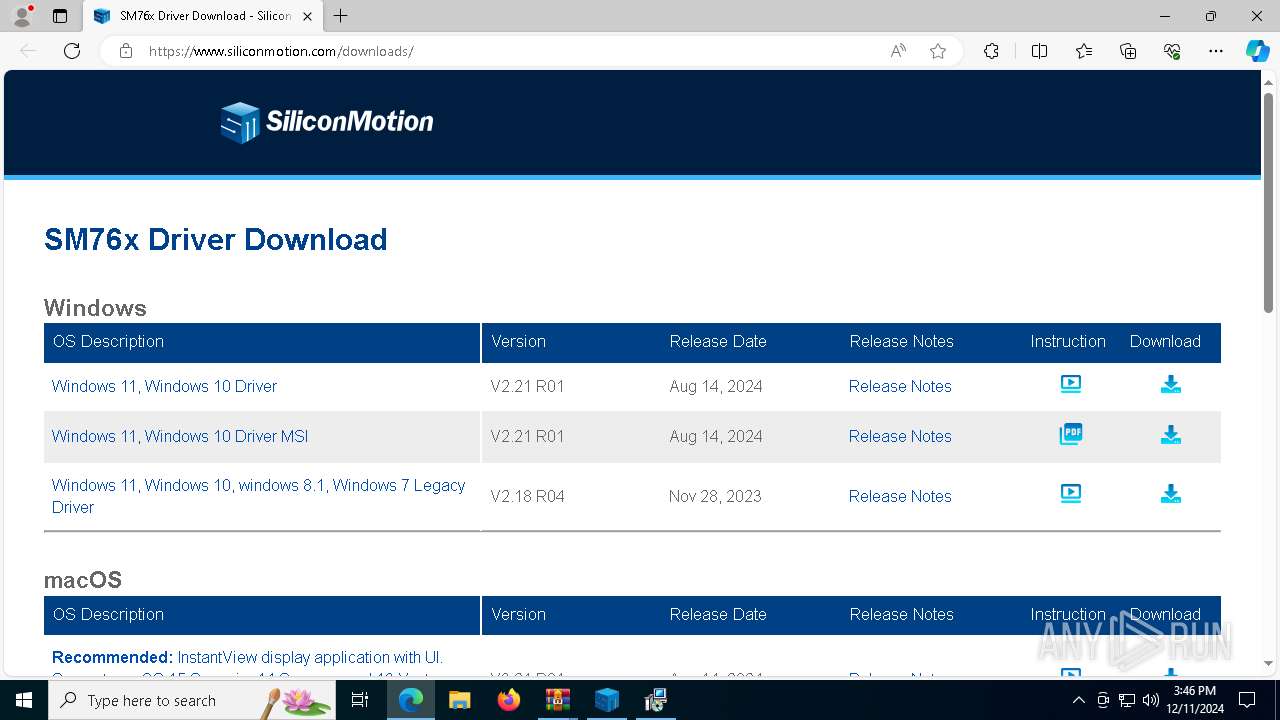Open the volume control in tray
Screen dimensions: 1280x720
(x=1150, y=700)
